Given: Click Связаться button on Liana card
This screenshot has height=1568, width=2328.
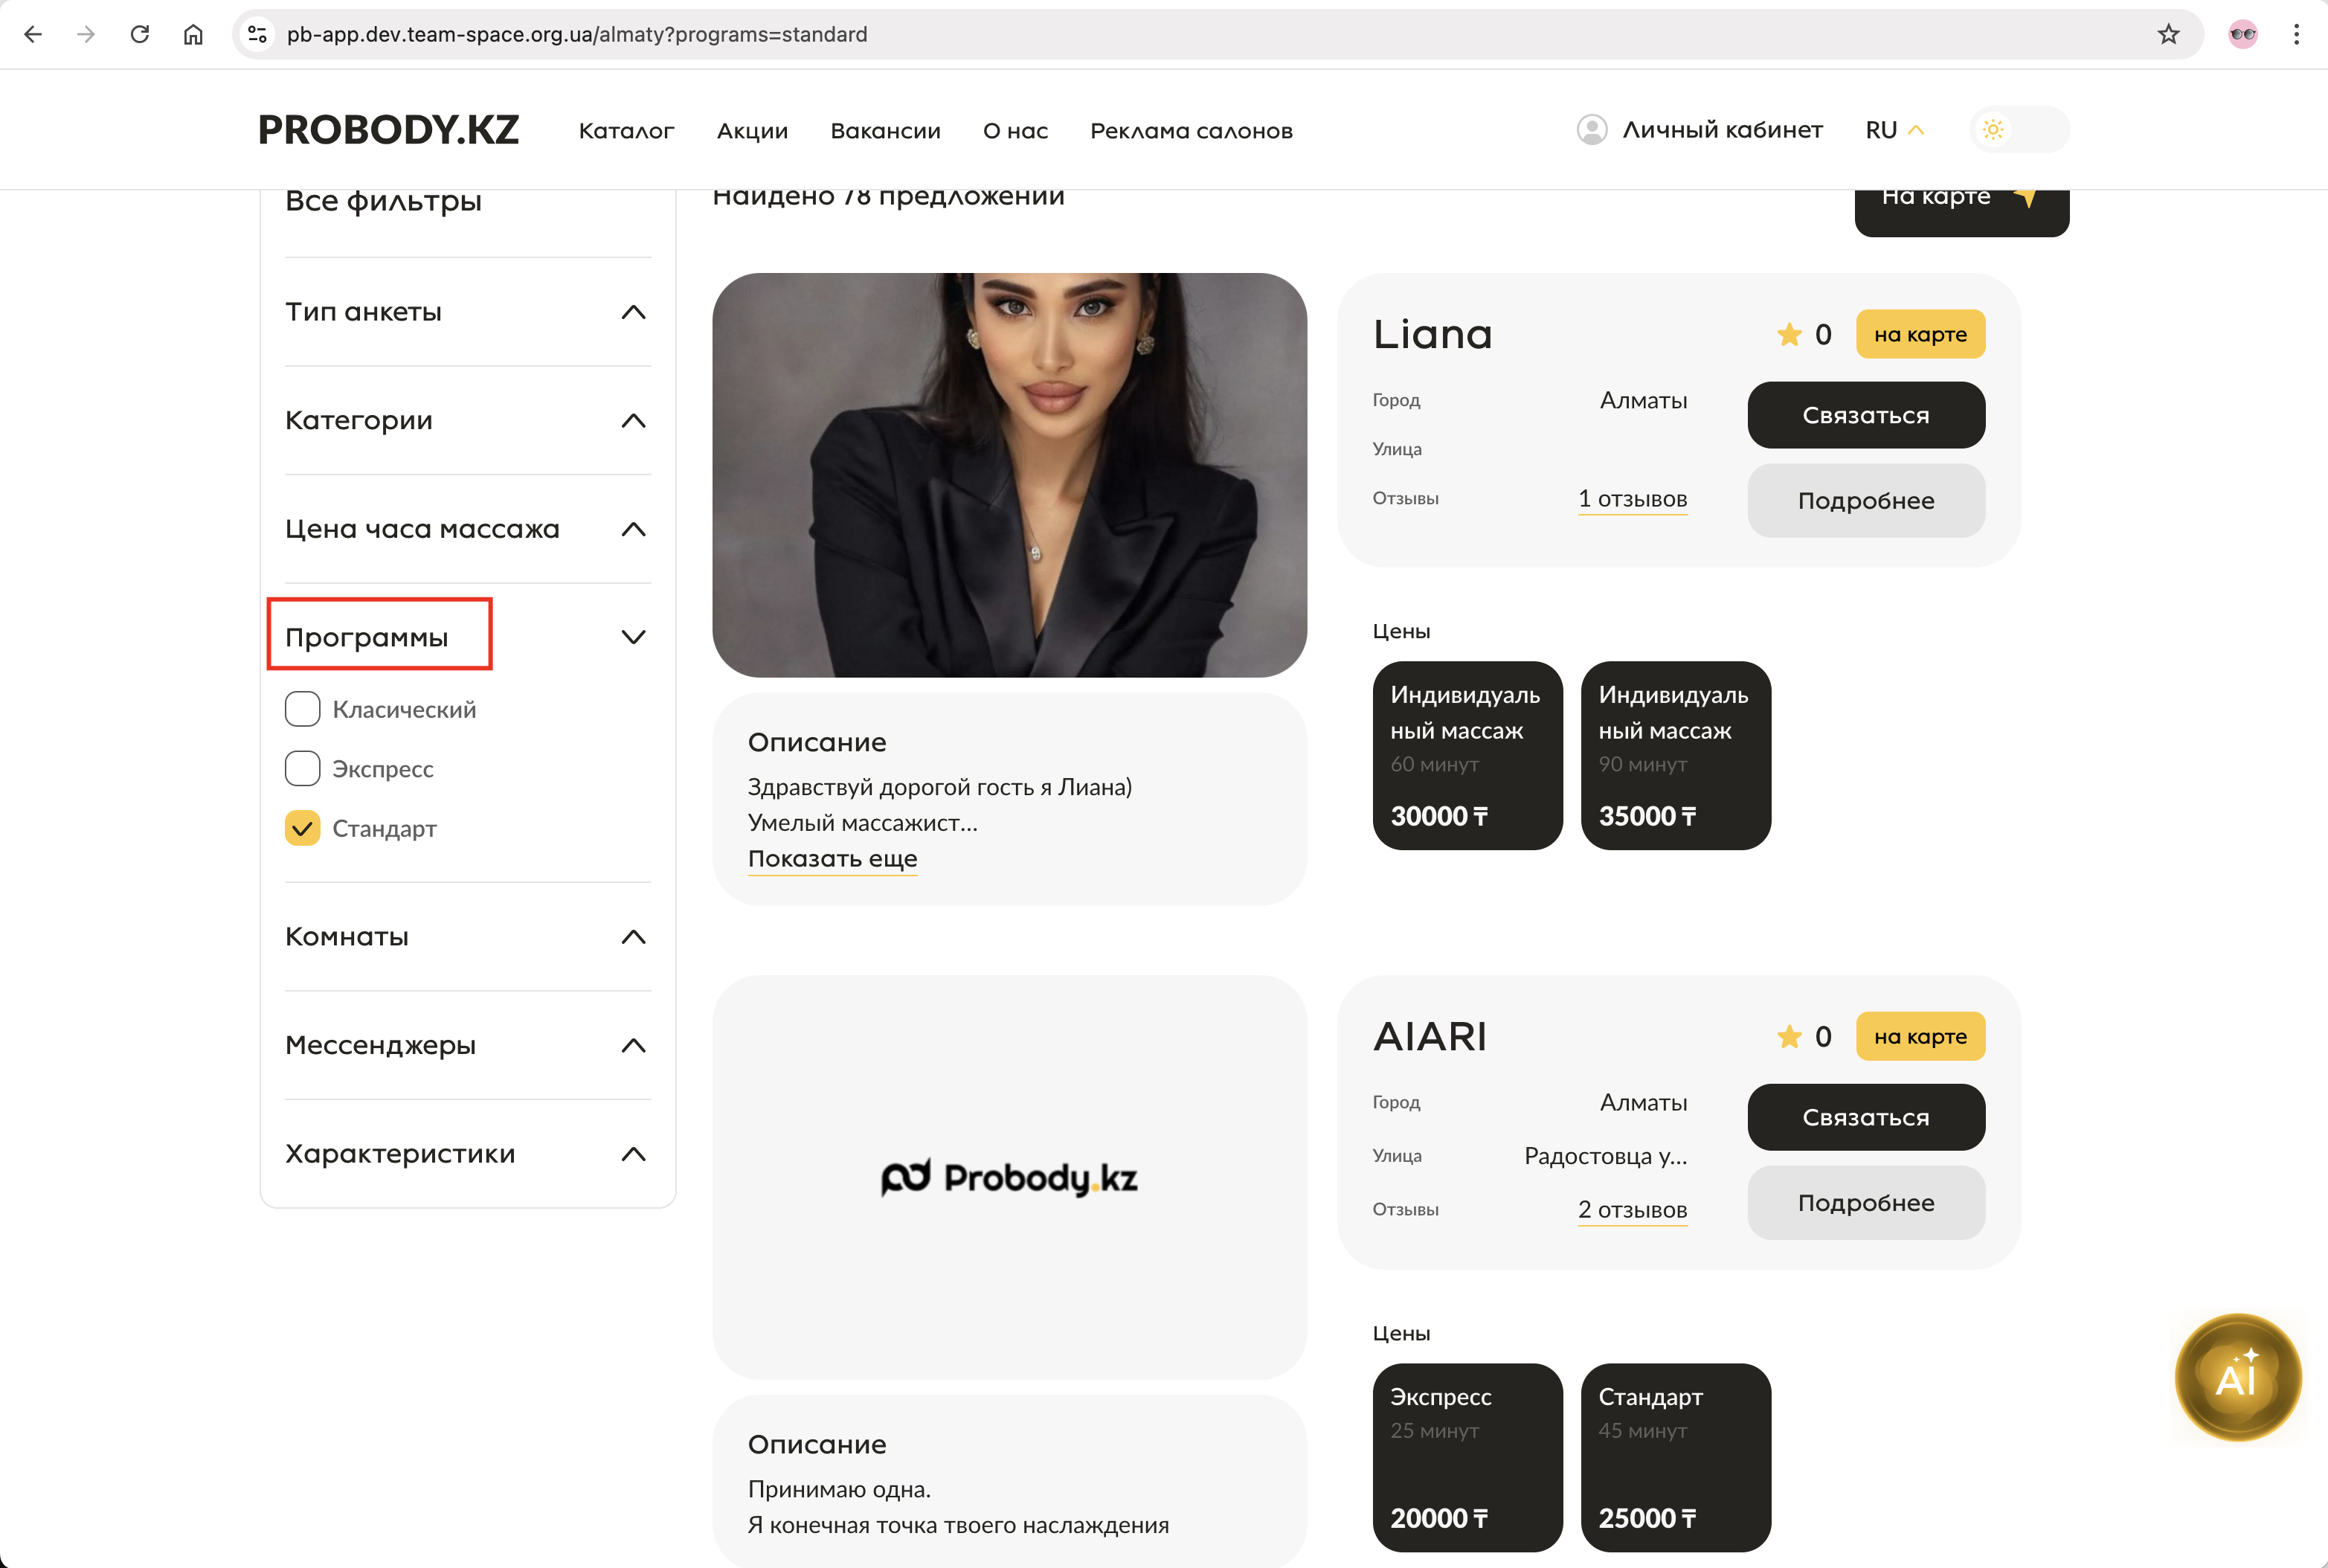Looking at the screenshot, I should 1865,415.
